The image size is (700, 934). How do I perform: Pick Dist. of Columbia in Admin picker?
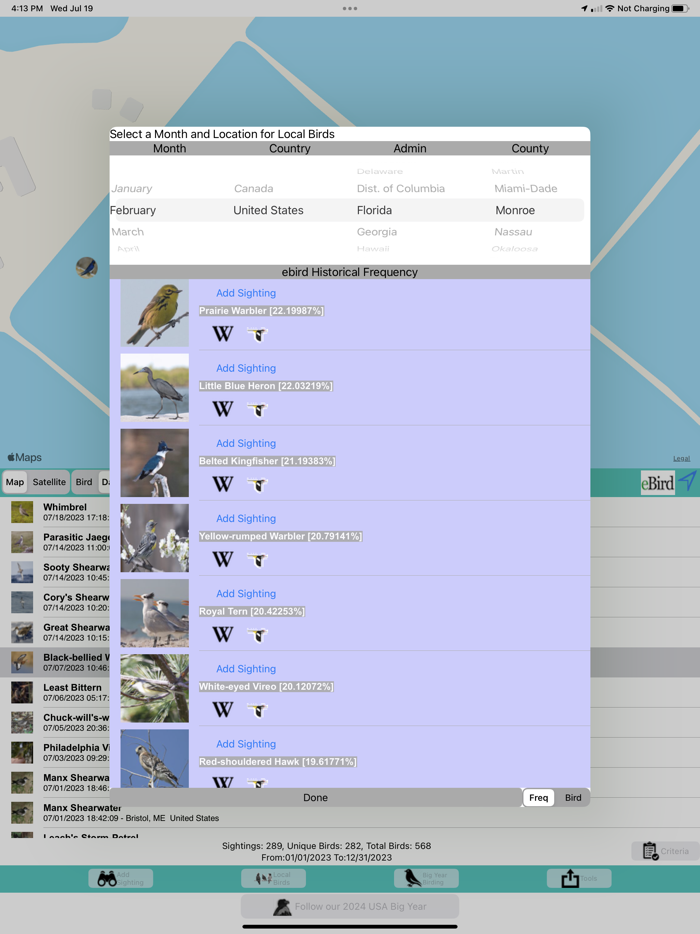coord(401,188)
